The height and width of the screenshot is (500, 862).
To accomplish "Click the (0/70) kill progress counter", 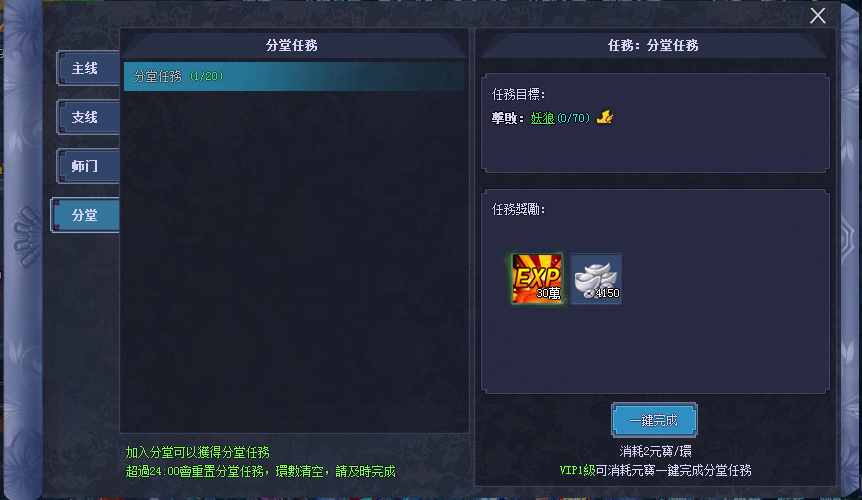I will pos(573,118).
